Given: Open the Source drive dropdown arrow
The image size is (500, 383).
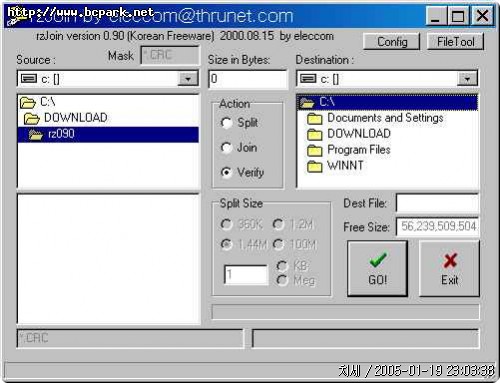Looking at the screenshot, I should (x=188, y=79).
